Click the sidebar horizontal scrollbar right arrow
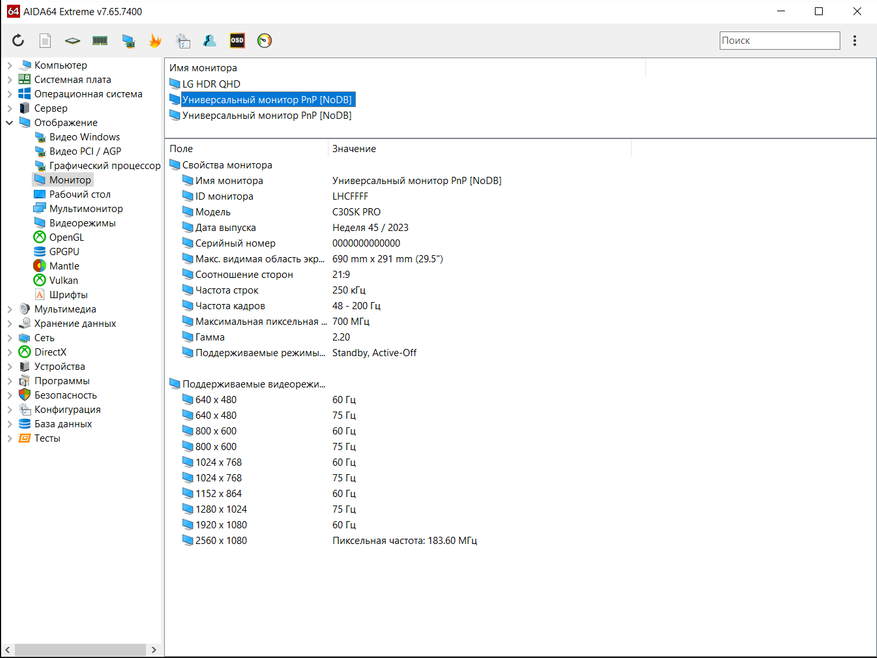 (x=154, y=650)
